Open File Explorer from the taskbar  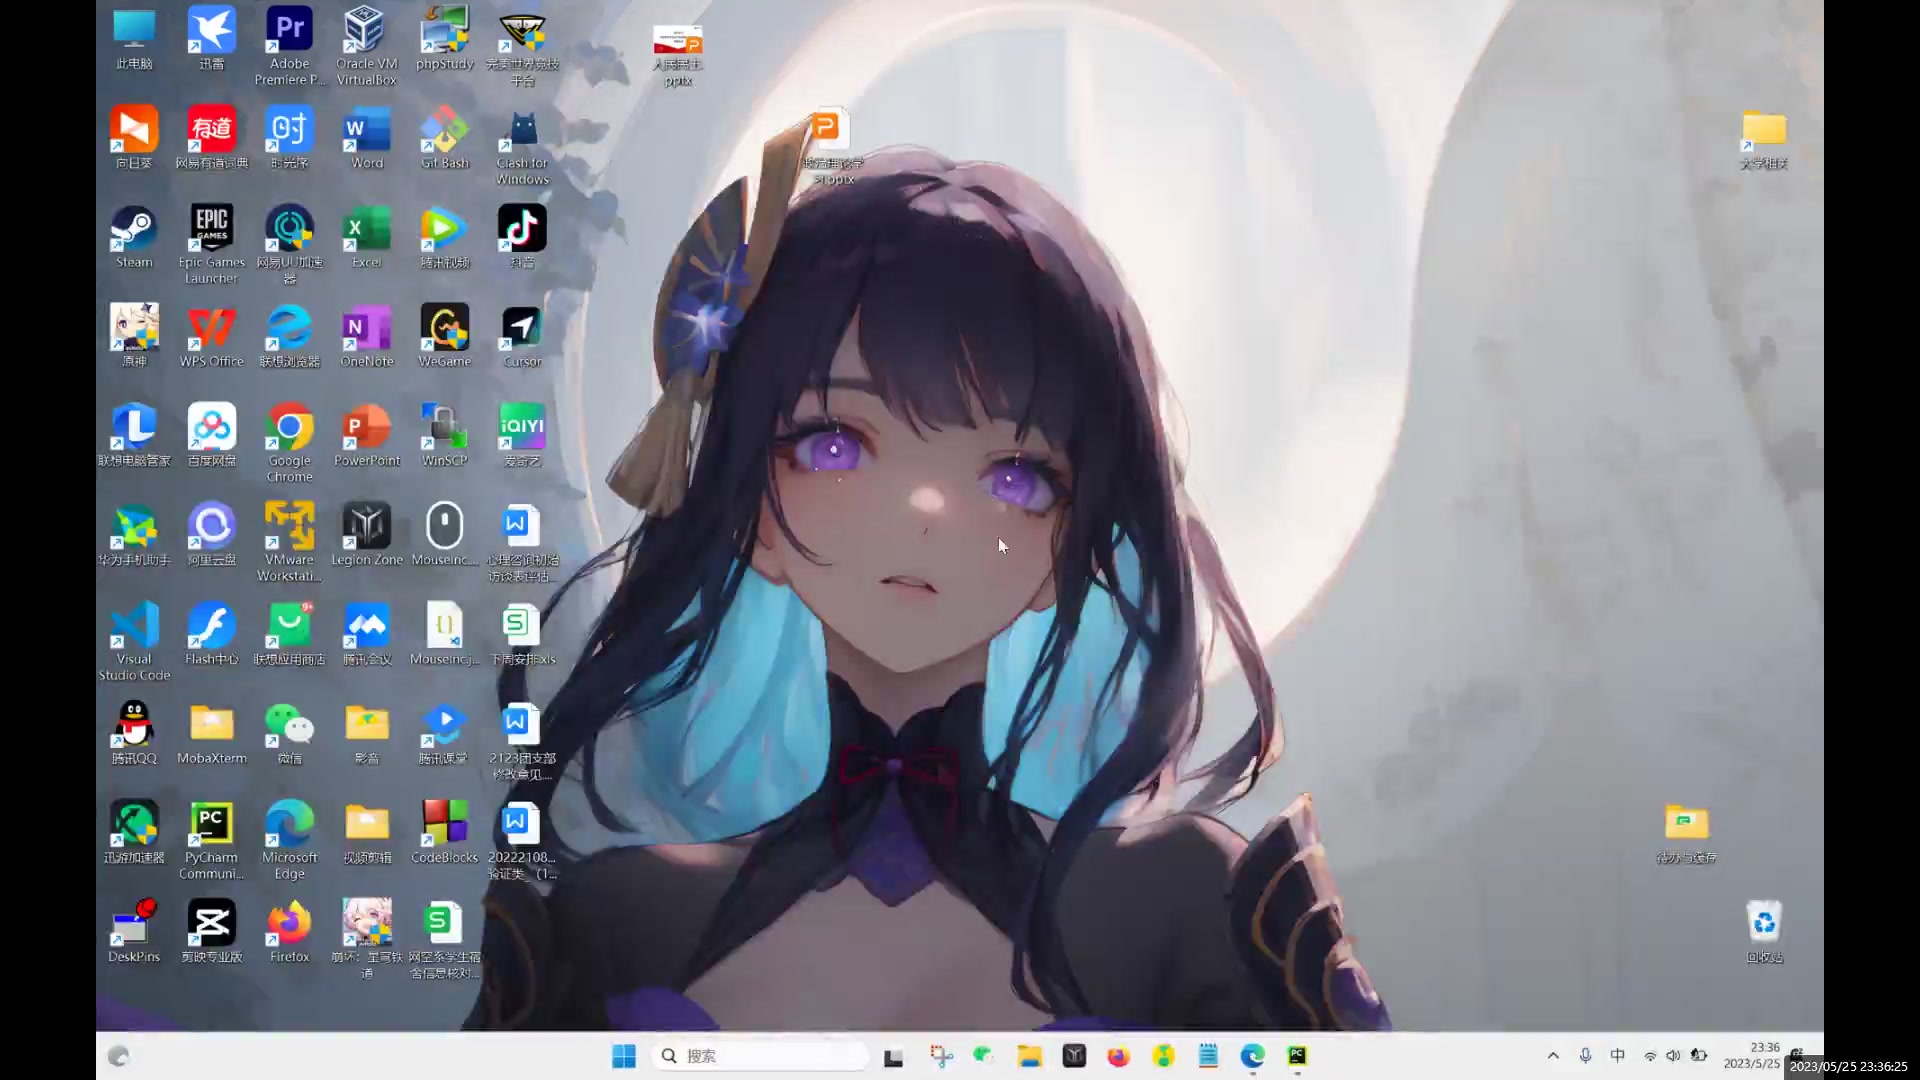pos(1030,1056)
